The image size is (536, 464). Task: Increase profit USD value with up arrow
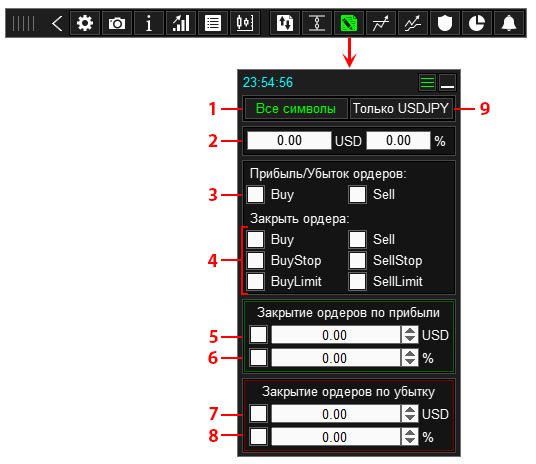(x=410, y=330)
